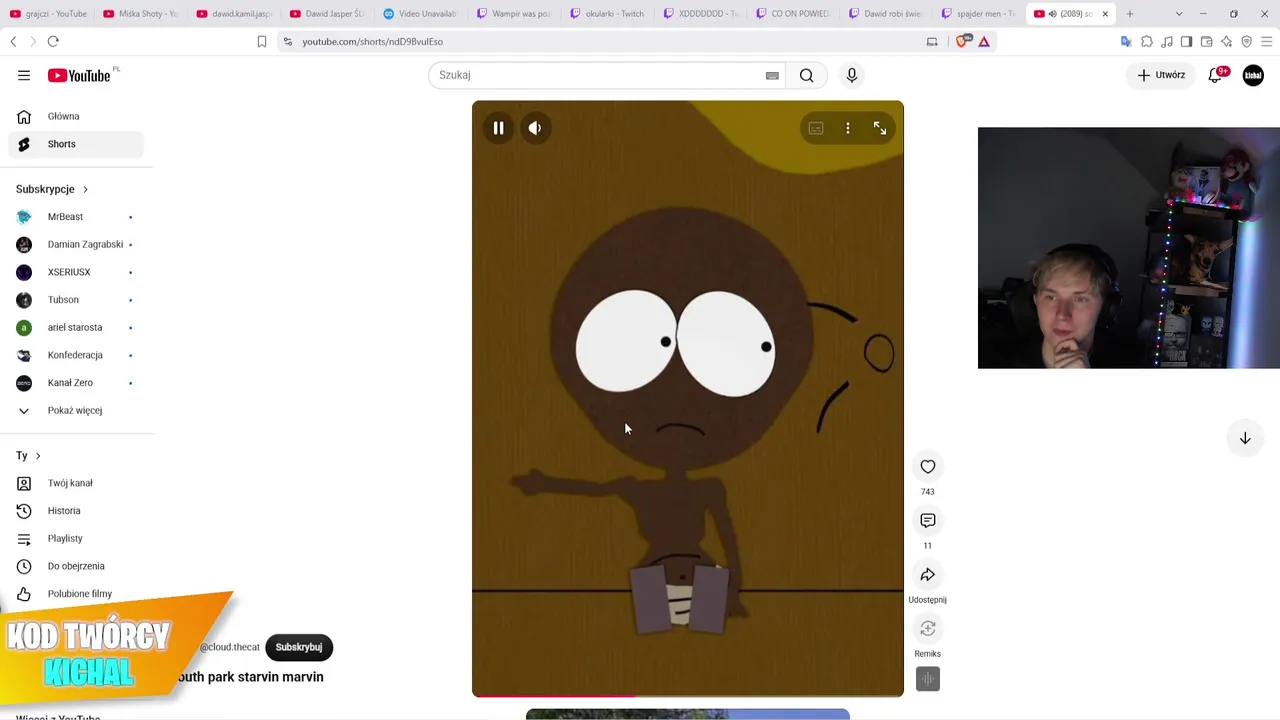Screen dimensions: 1280x720
Task: Click the browser address bar URL
Action: pyautogui.click(x=372, y=42)
